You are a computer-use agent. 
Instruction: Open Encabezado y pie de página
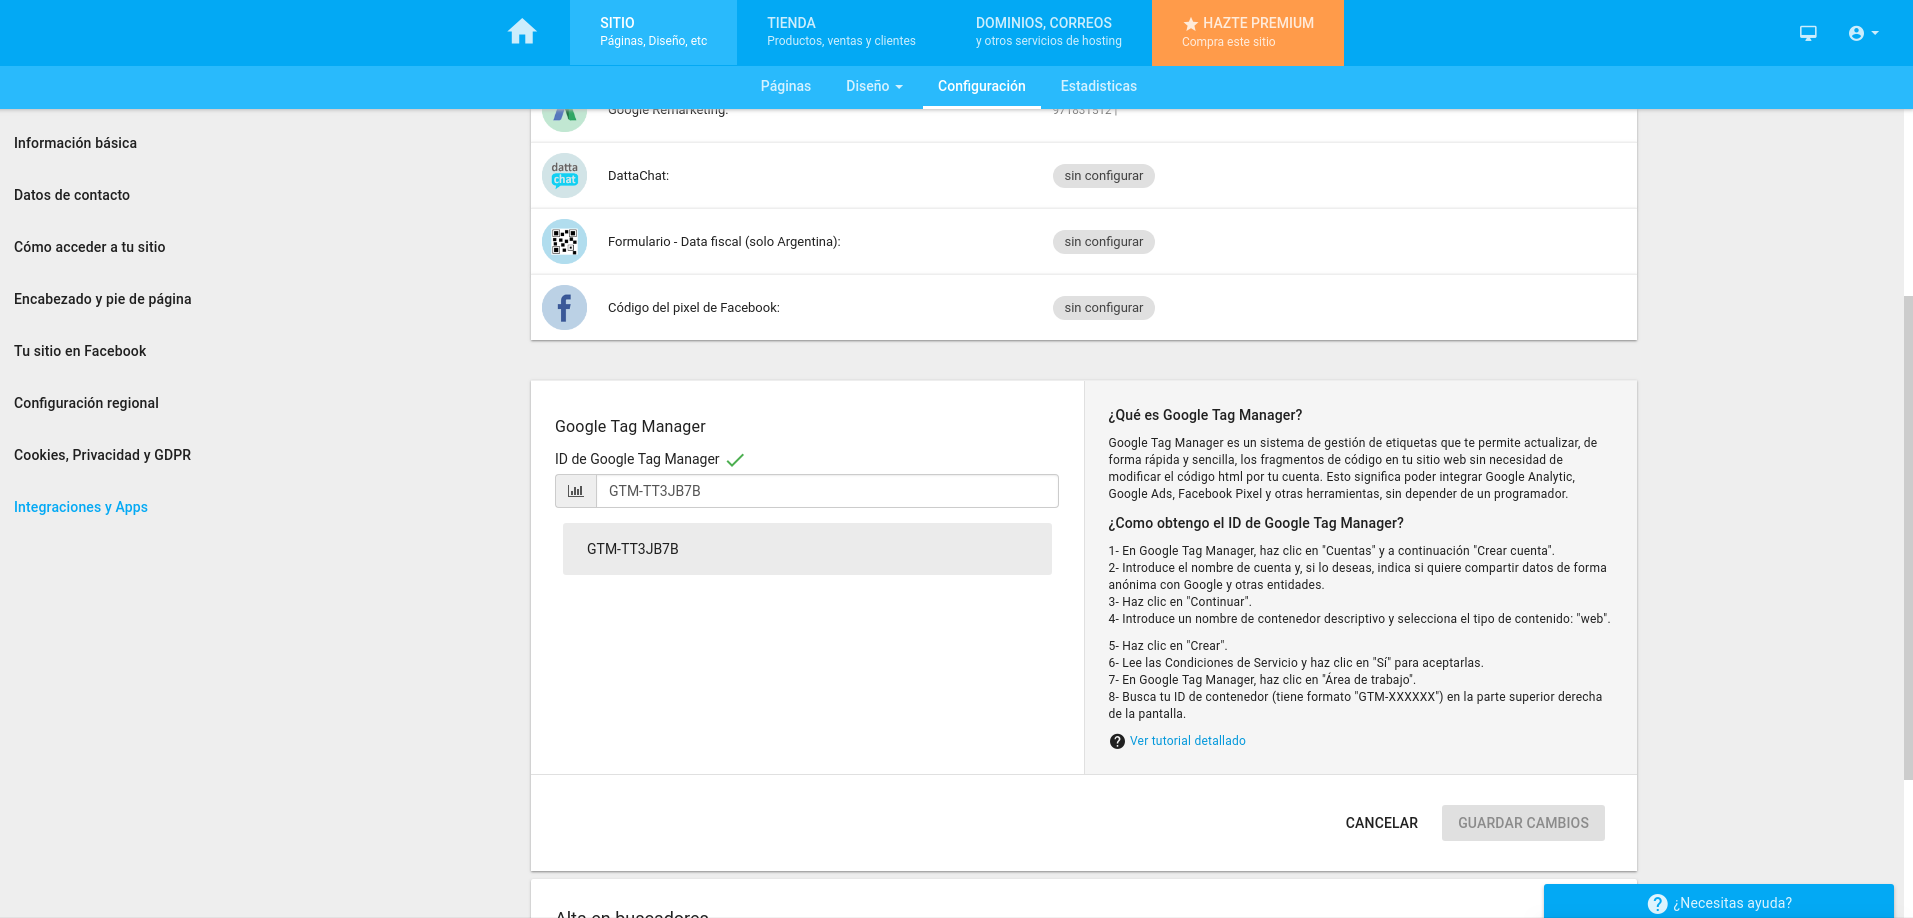tap(103, 299)
